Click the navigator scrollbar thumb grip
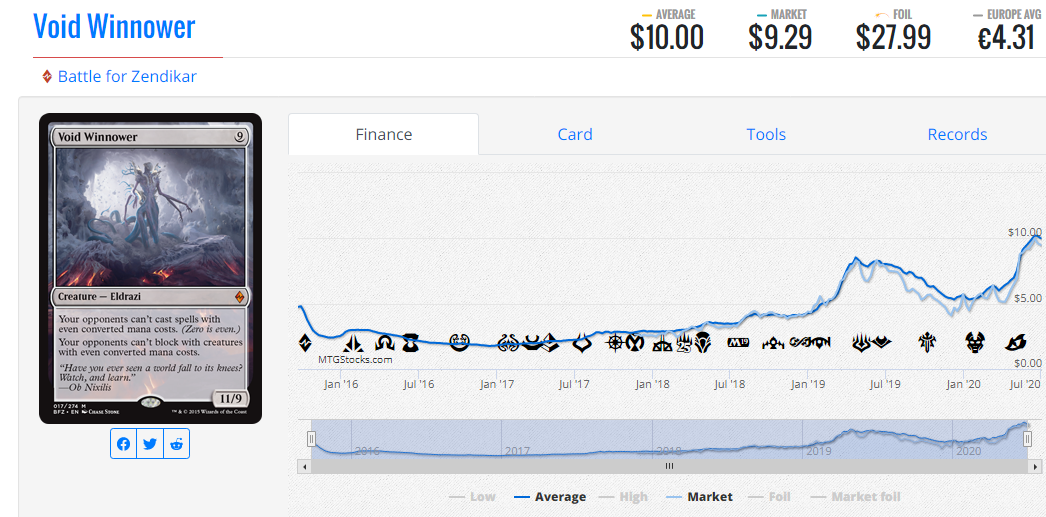The width and height of the screenshot is (1046, 517). click(669, 466)
